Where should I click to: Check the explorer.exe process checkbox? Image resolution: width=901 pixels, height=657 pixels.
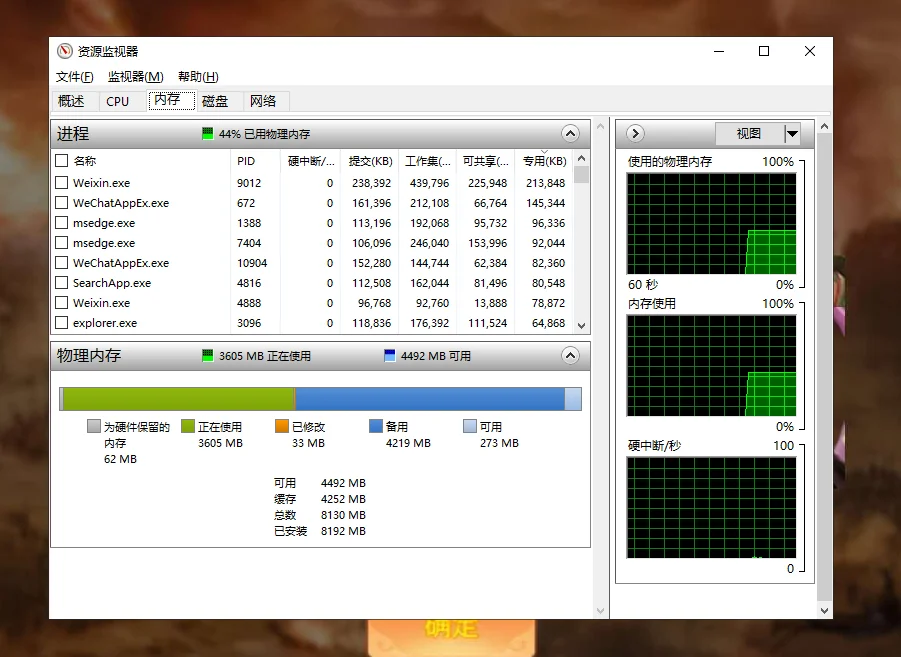pos(61,322)
